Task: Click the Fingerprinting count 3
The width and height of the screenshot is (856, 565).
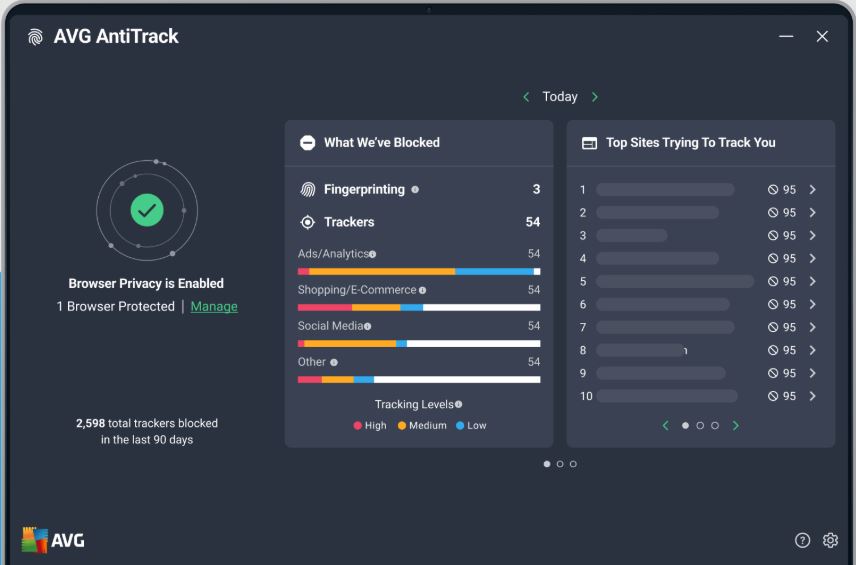Action: 536,189
